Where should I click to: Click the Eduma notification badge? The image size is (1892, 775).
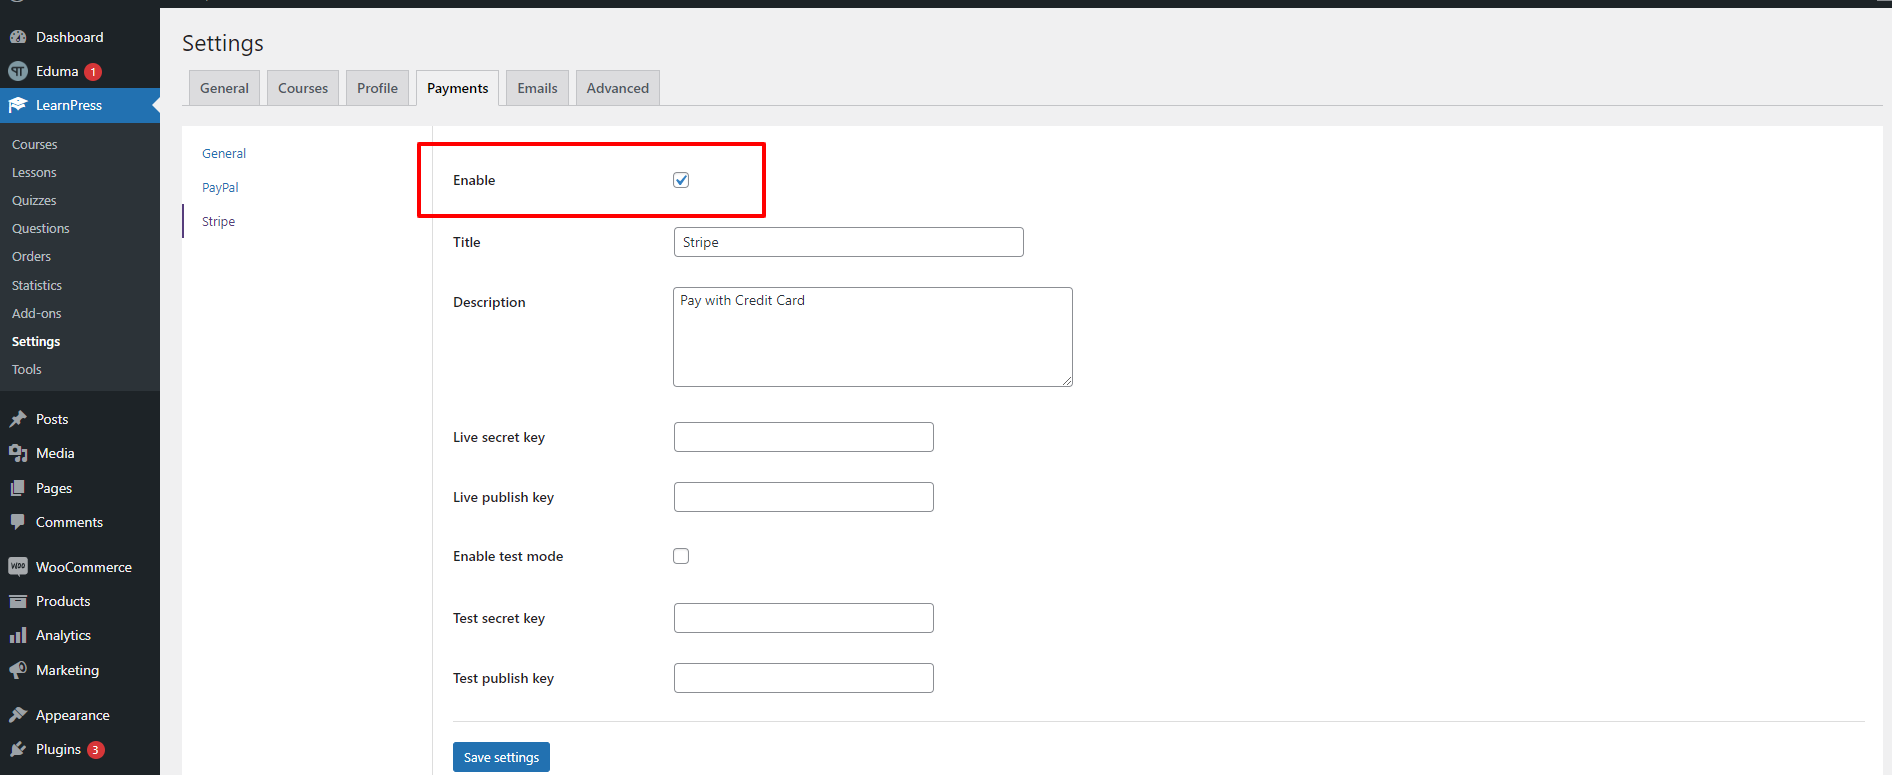click(x=93, y=72)
